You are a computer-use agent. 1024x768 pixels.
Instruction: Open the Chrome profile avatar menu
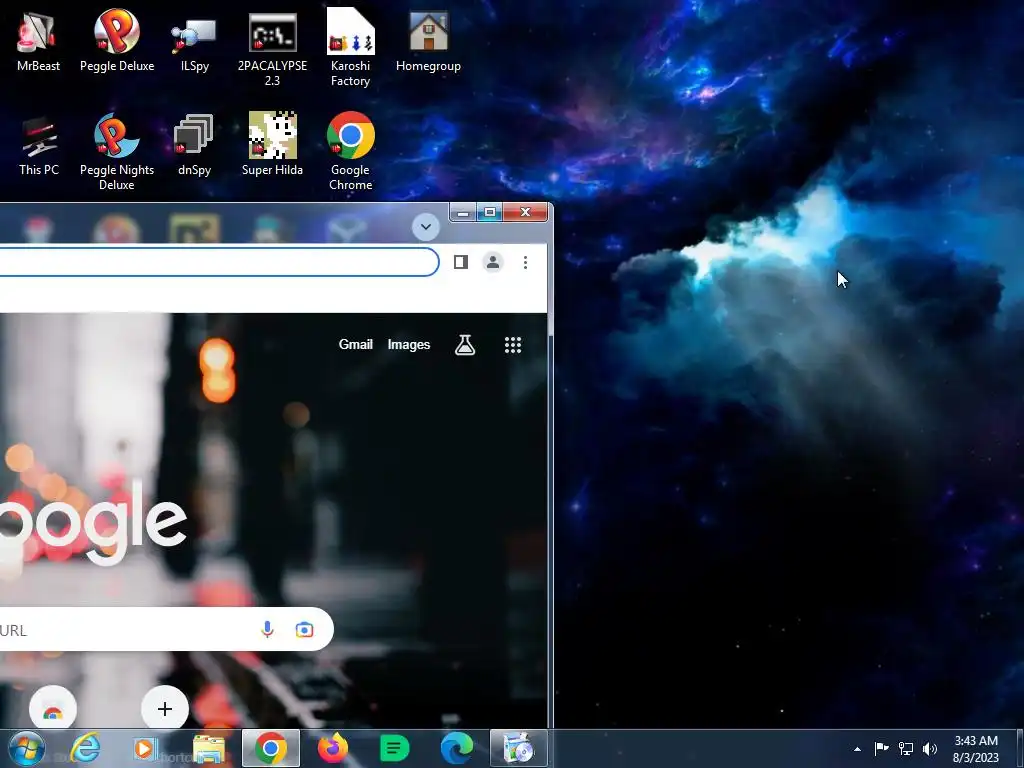[493, 263]
